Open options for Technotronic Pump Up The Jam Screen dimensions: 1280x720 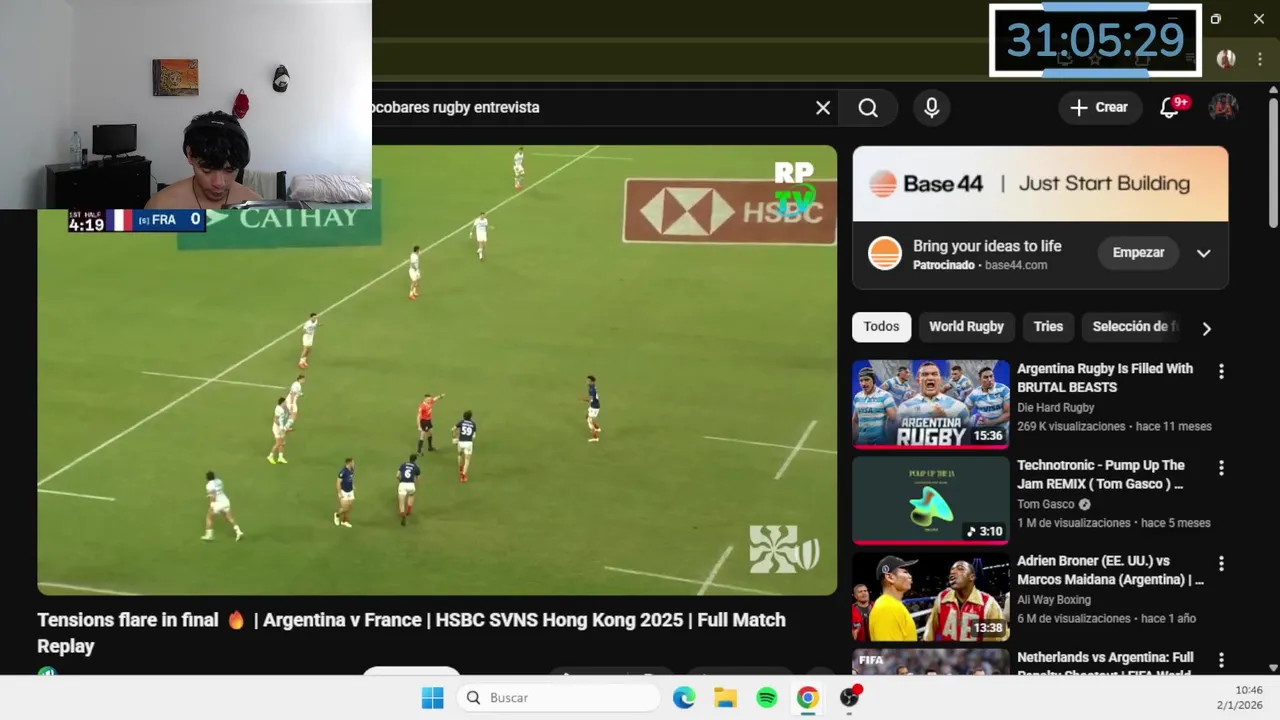1221,467
